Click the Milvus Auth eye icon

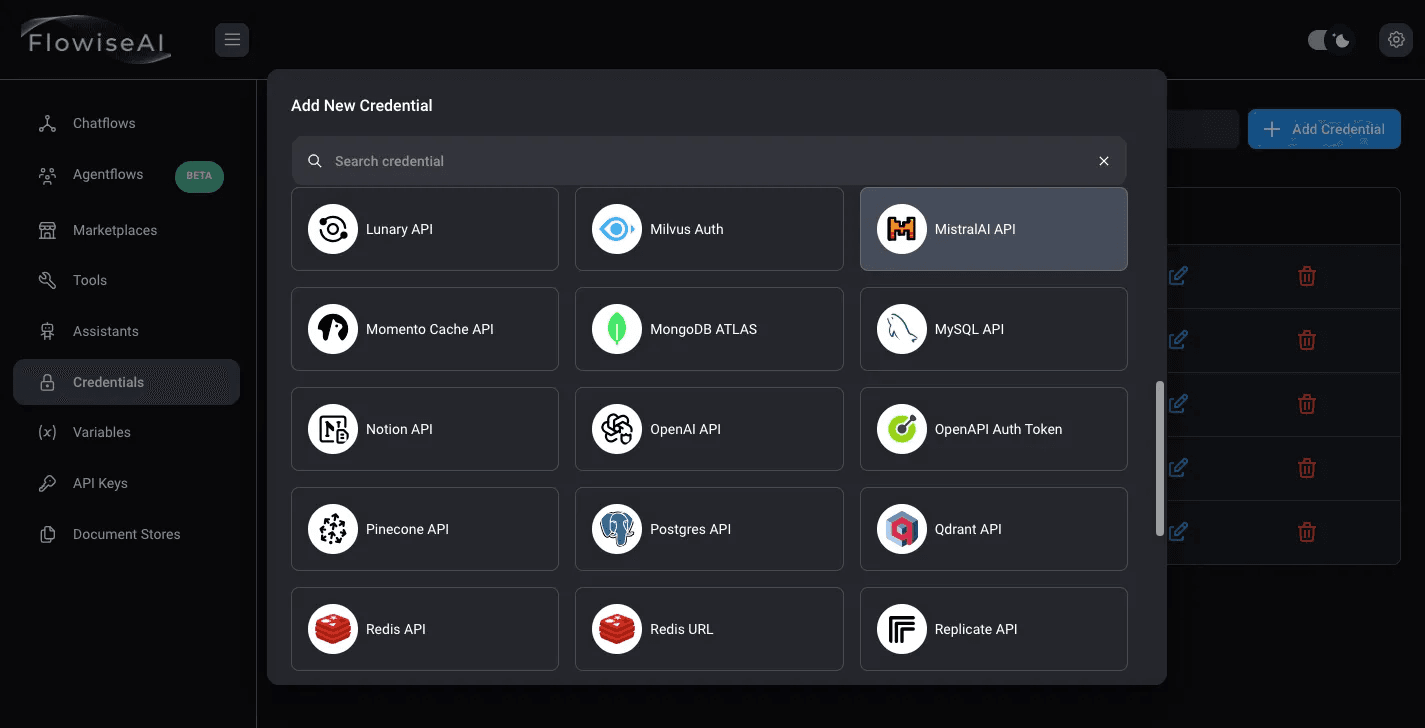click(x=616, y=229)
